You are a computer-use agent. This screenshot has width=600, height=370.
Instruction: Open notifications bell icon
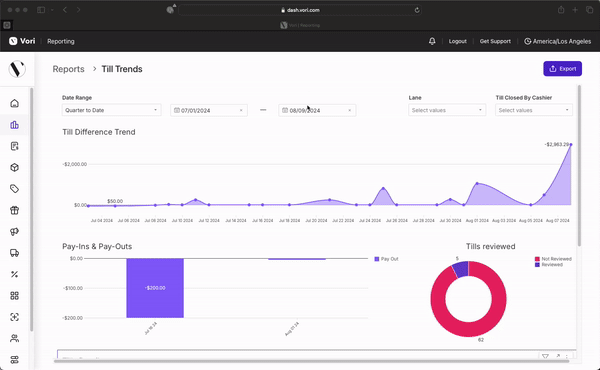[x=432, y=41]
